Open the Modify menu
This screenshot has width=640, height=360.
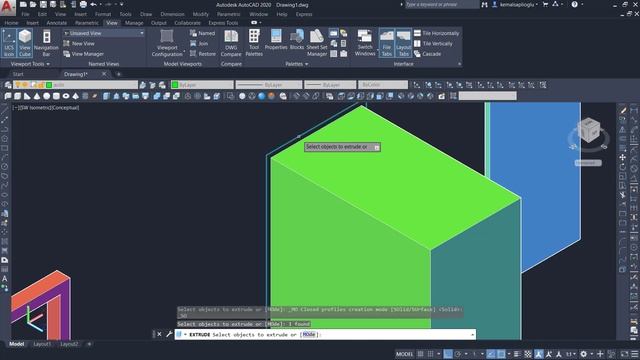point(200,14)
